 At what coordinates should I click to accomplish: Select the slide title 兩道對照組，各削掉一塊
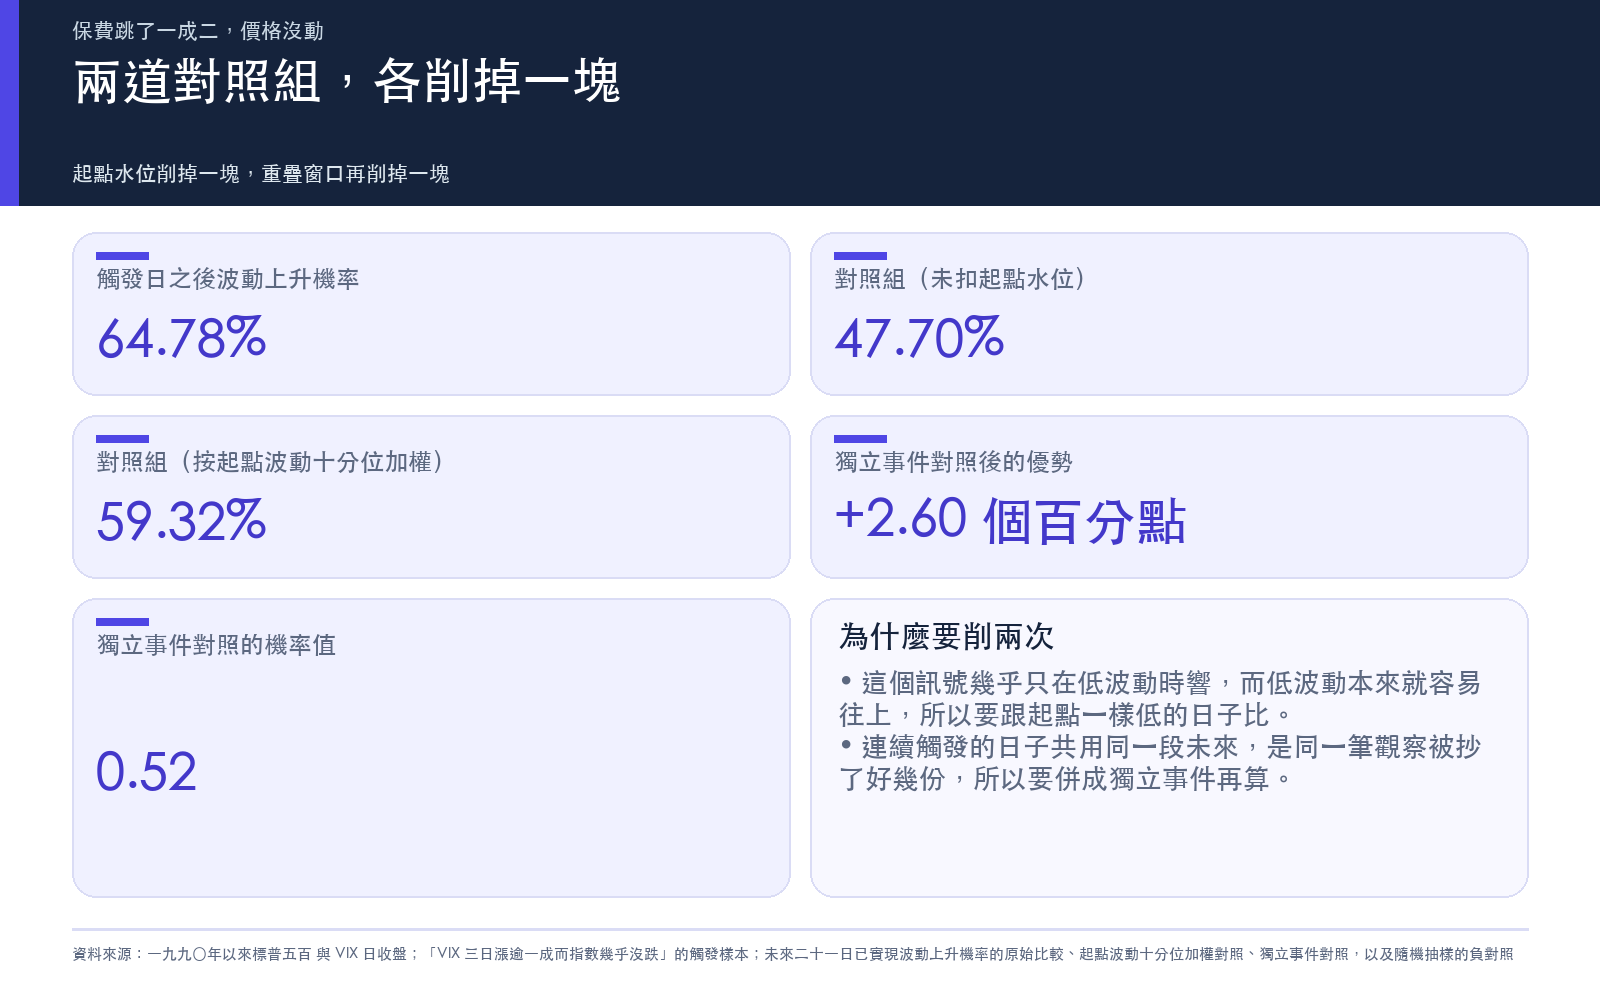coord(347,82)
